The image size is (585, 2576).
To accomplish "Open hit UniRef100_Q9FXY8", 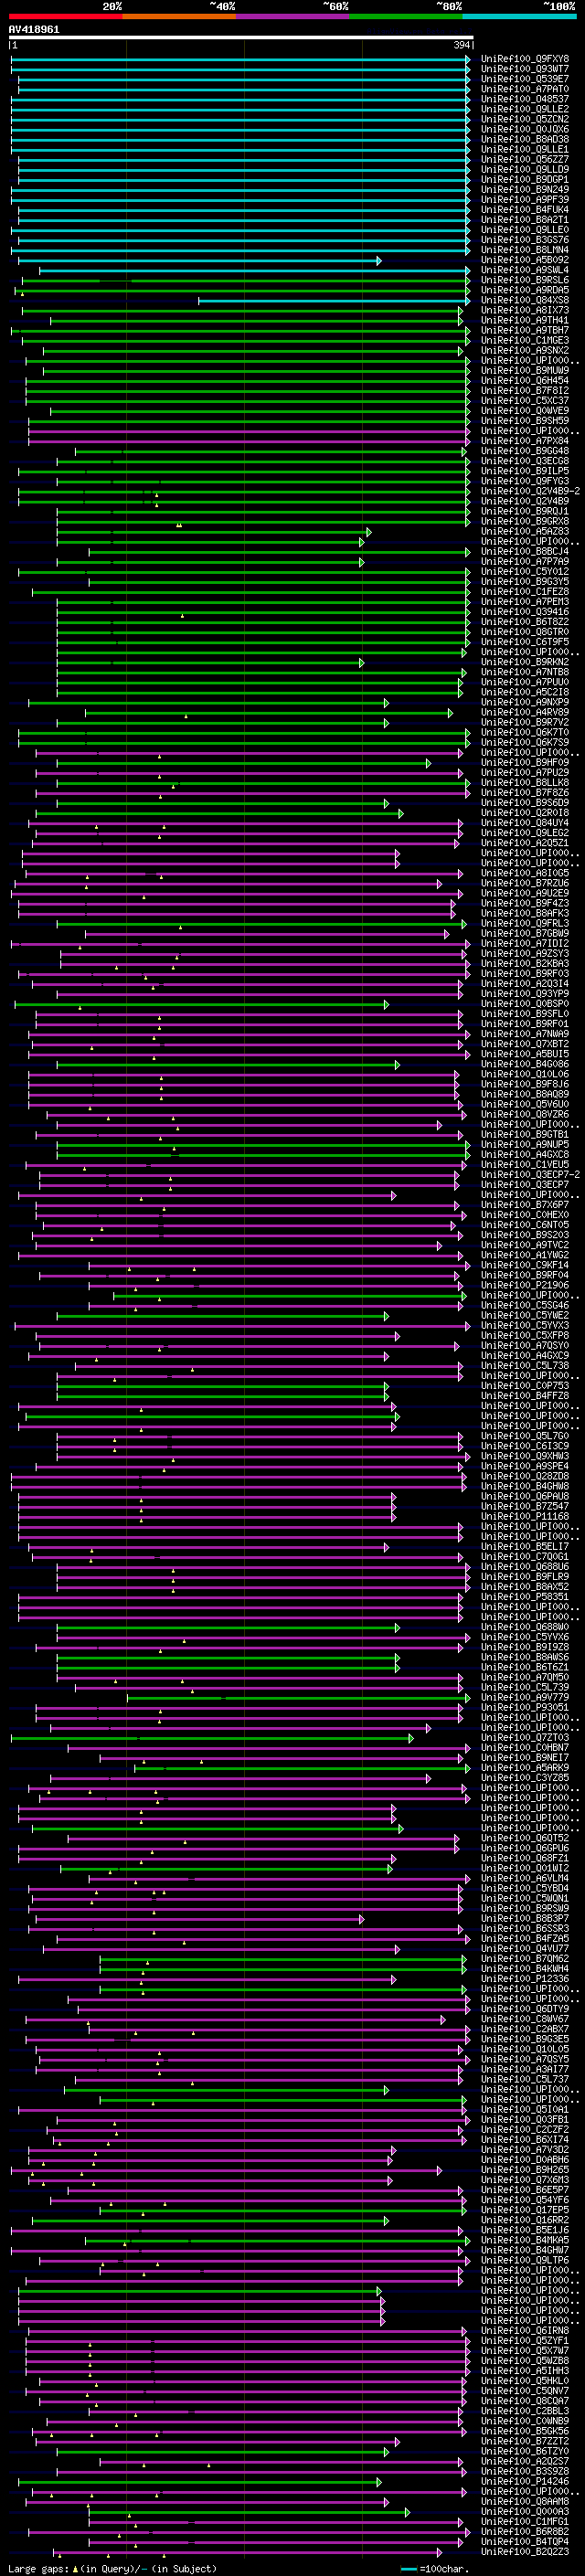I will (x=525, y=59).
